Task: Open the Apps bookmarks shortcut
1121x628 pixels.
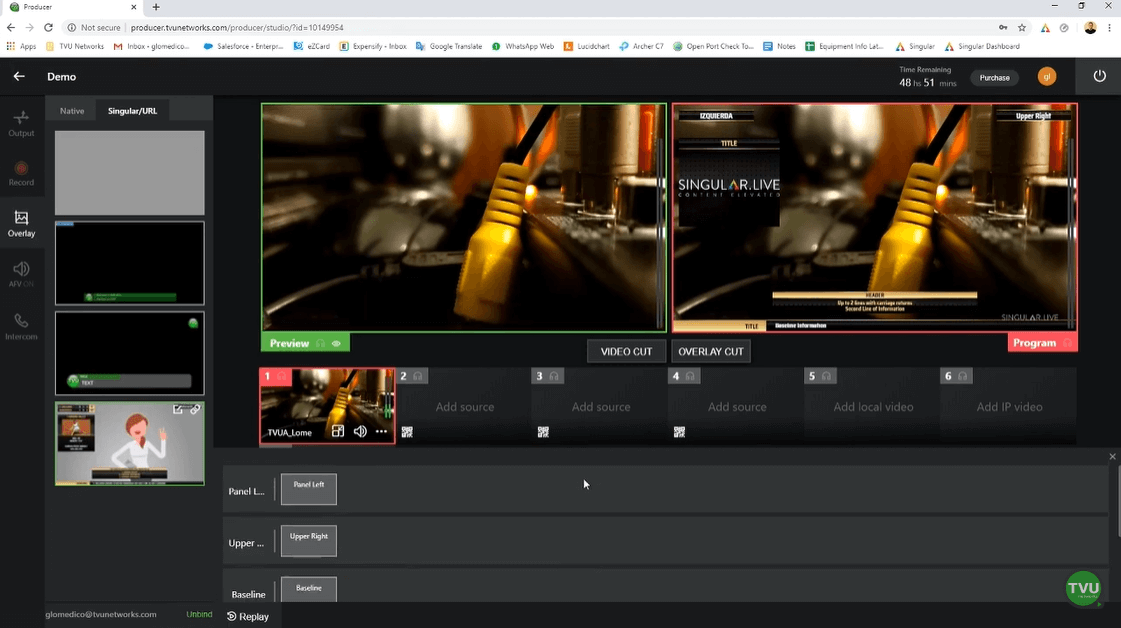Action: click(21, 46)
